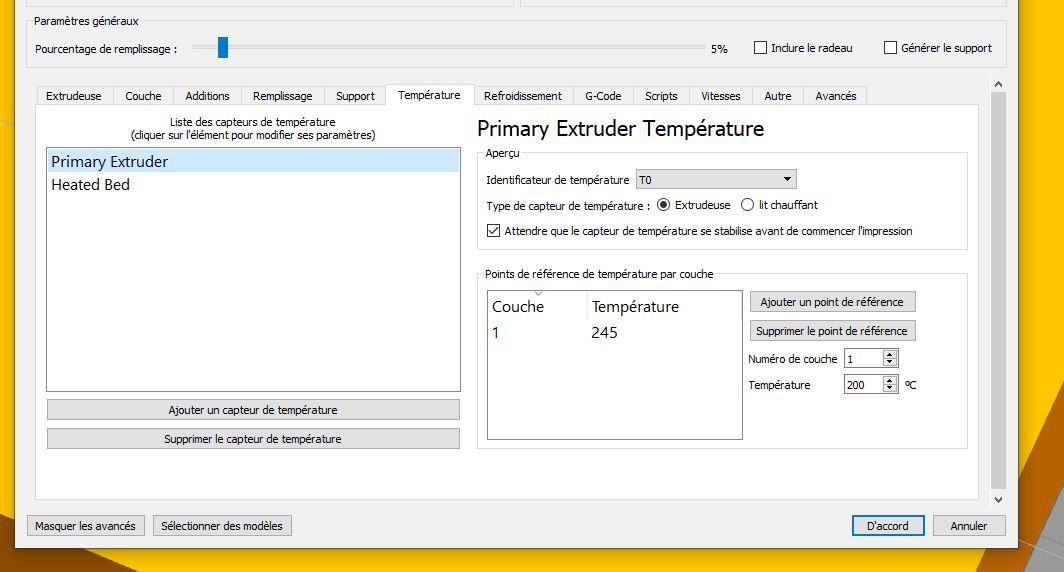This screenshot has height=572, width=1064.
Task: Select the layer 1 setpoint row
Action: coord(615,332)
